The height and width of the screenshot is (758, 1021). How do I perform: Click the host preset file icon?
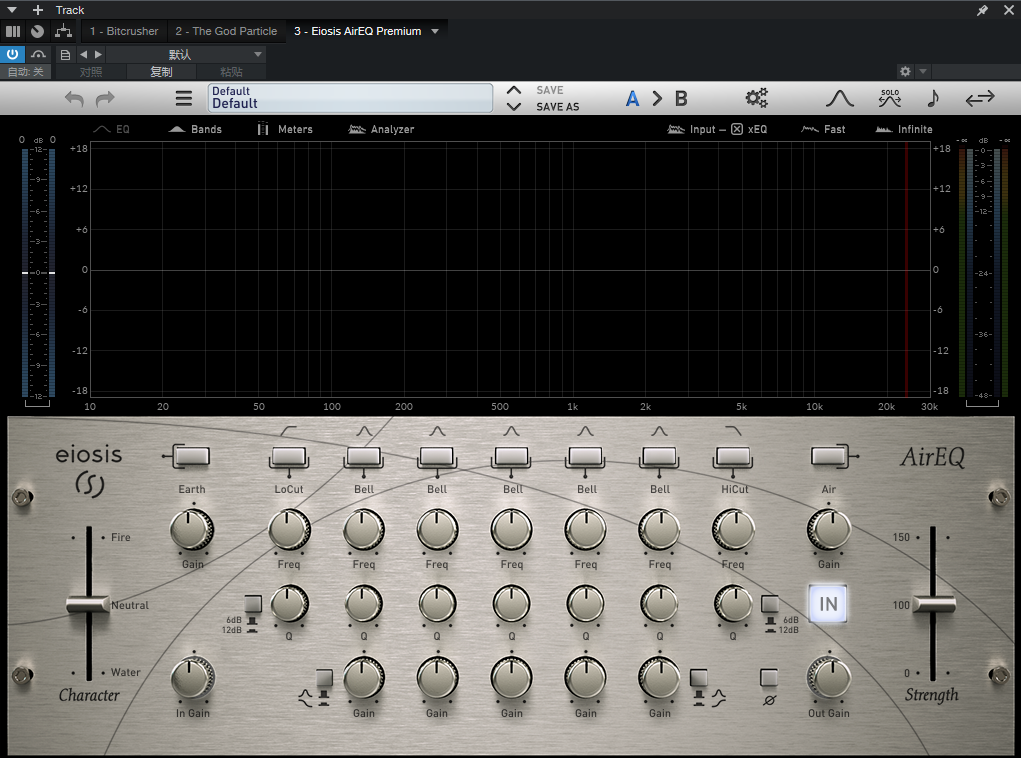point(65,55)
